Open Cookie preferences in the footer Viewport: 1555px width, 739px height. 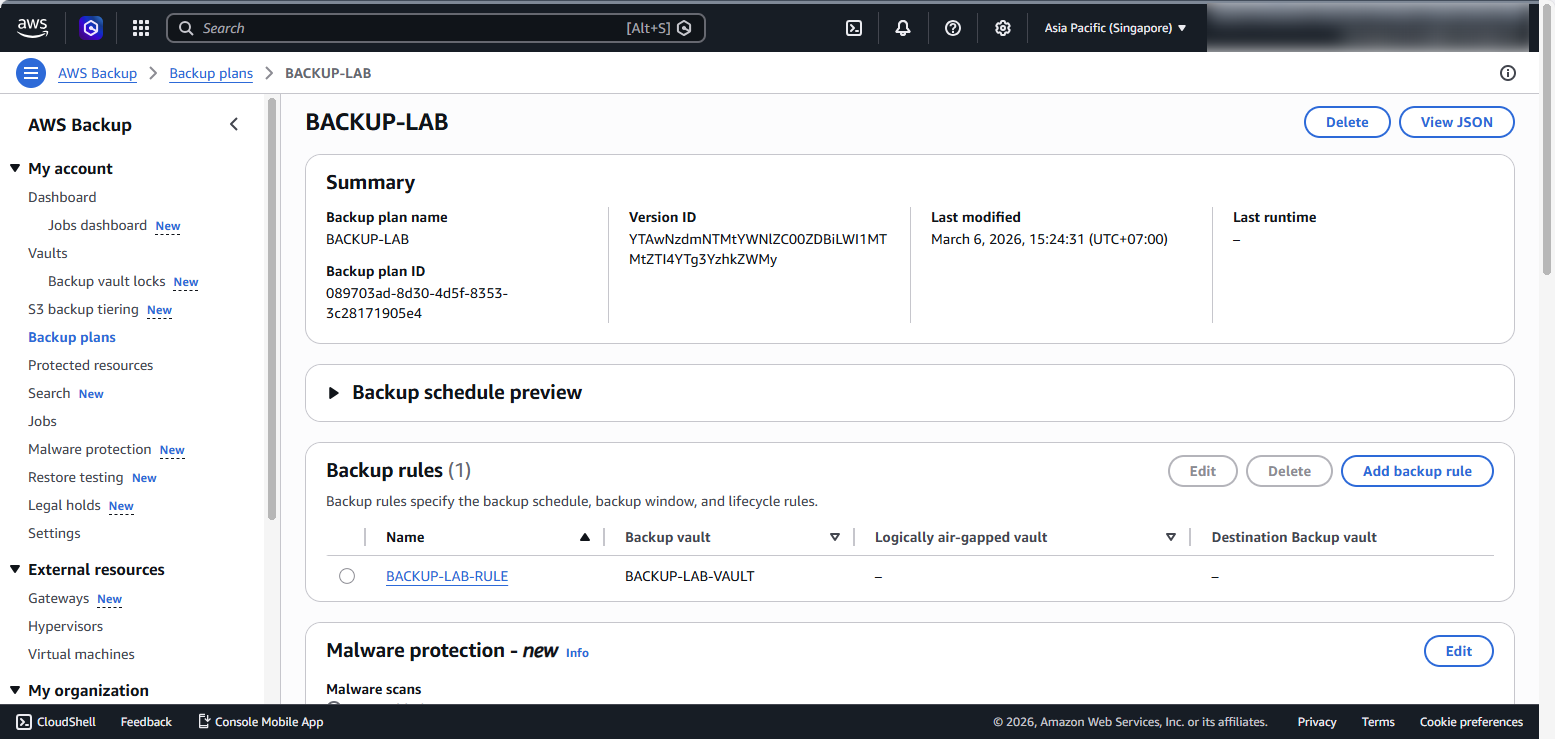click(x=1471, y=722)
